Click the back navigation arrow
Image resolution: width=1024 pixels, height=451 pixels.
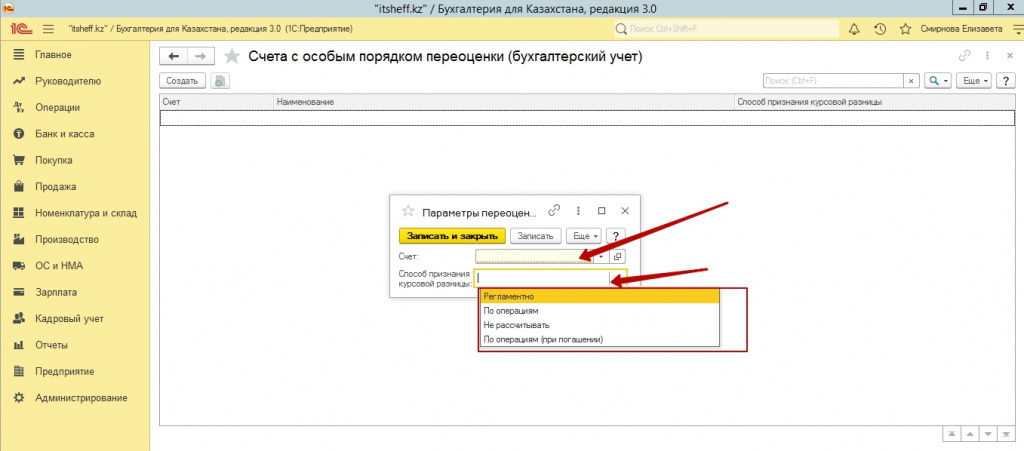175,56
